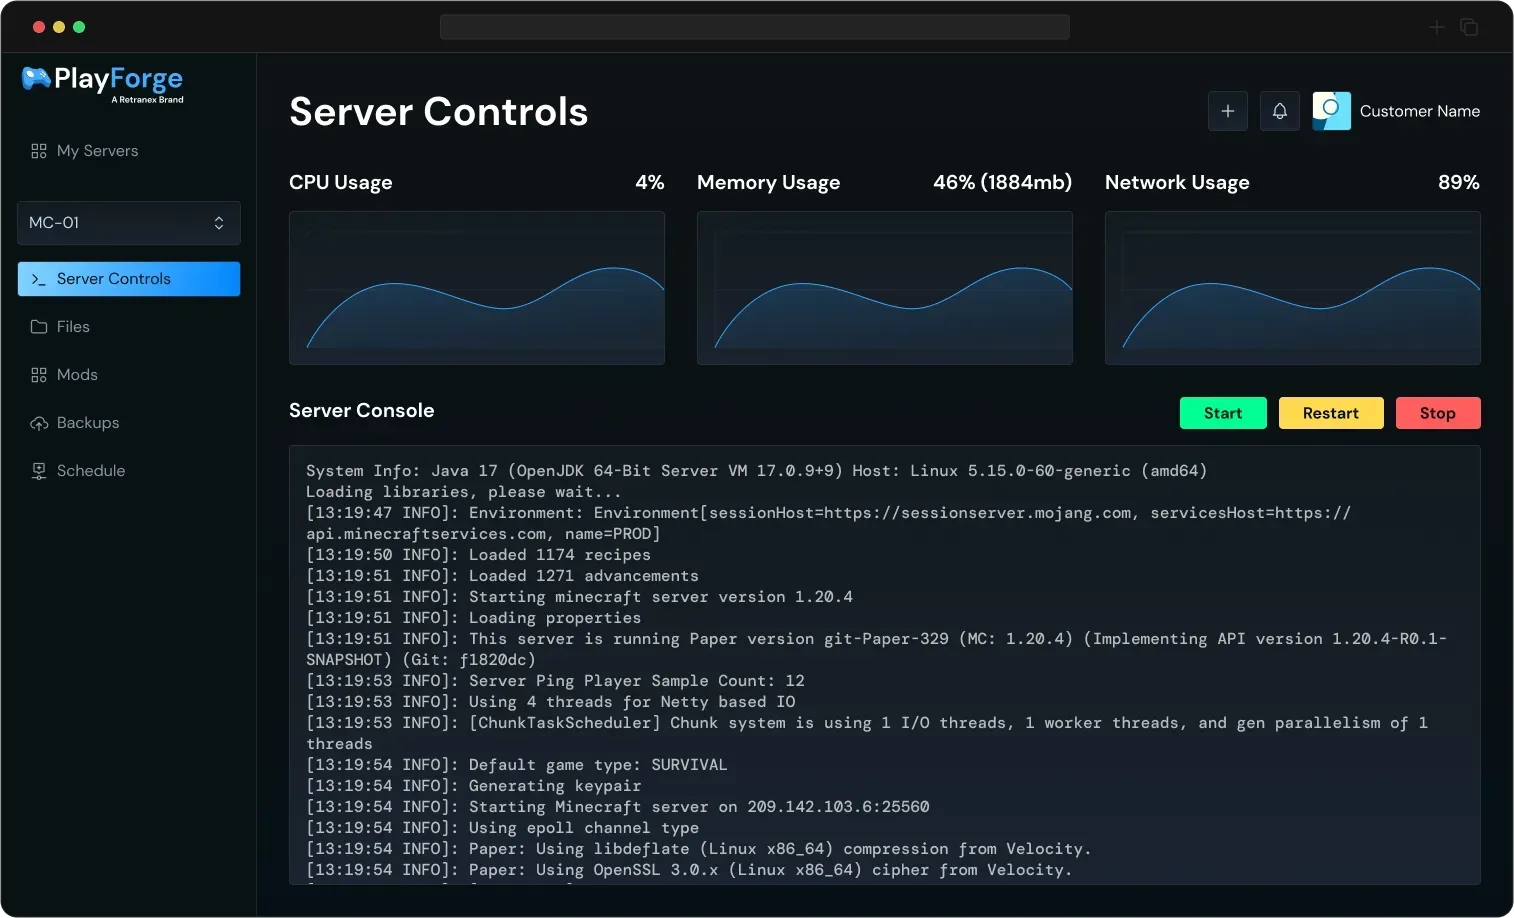Click the Server Controls terminal icon
This screenshot has width=1514, height=918.
point(39,279)
